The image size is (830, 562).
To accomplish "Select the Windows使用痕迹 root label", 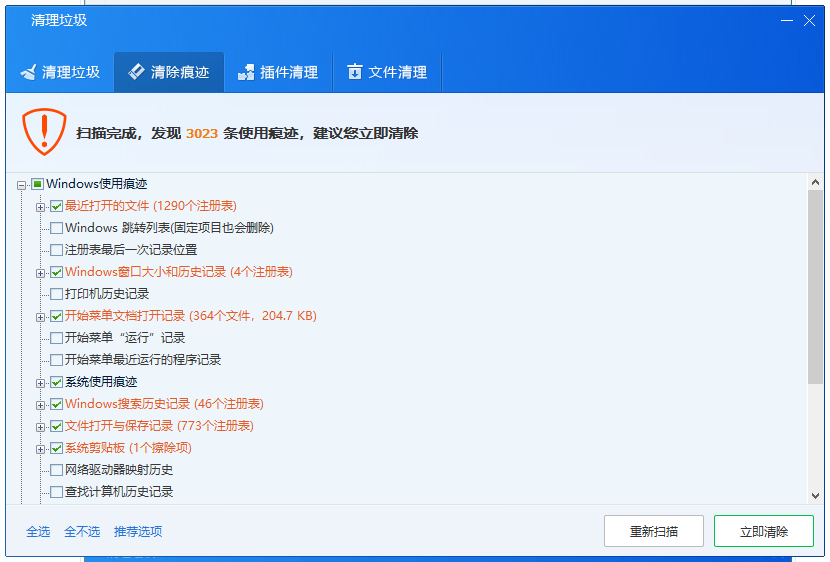I will [x=97, y=184].
